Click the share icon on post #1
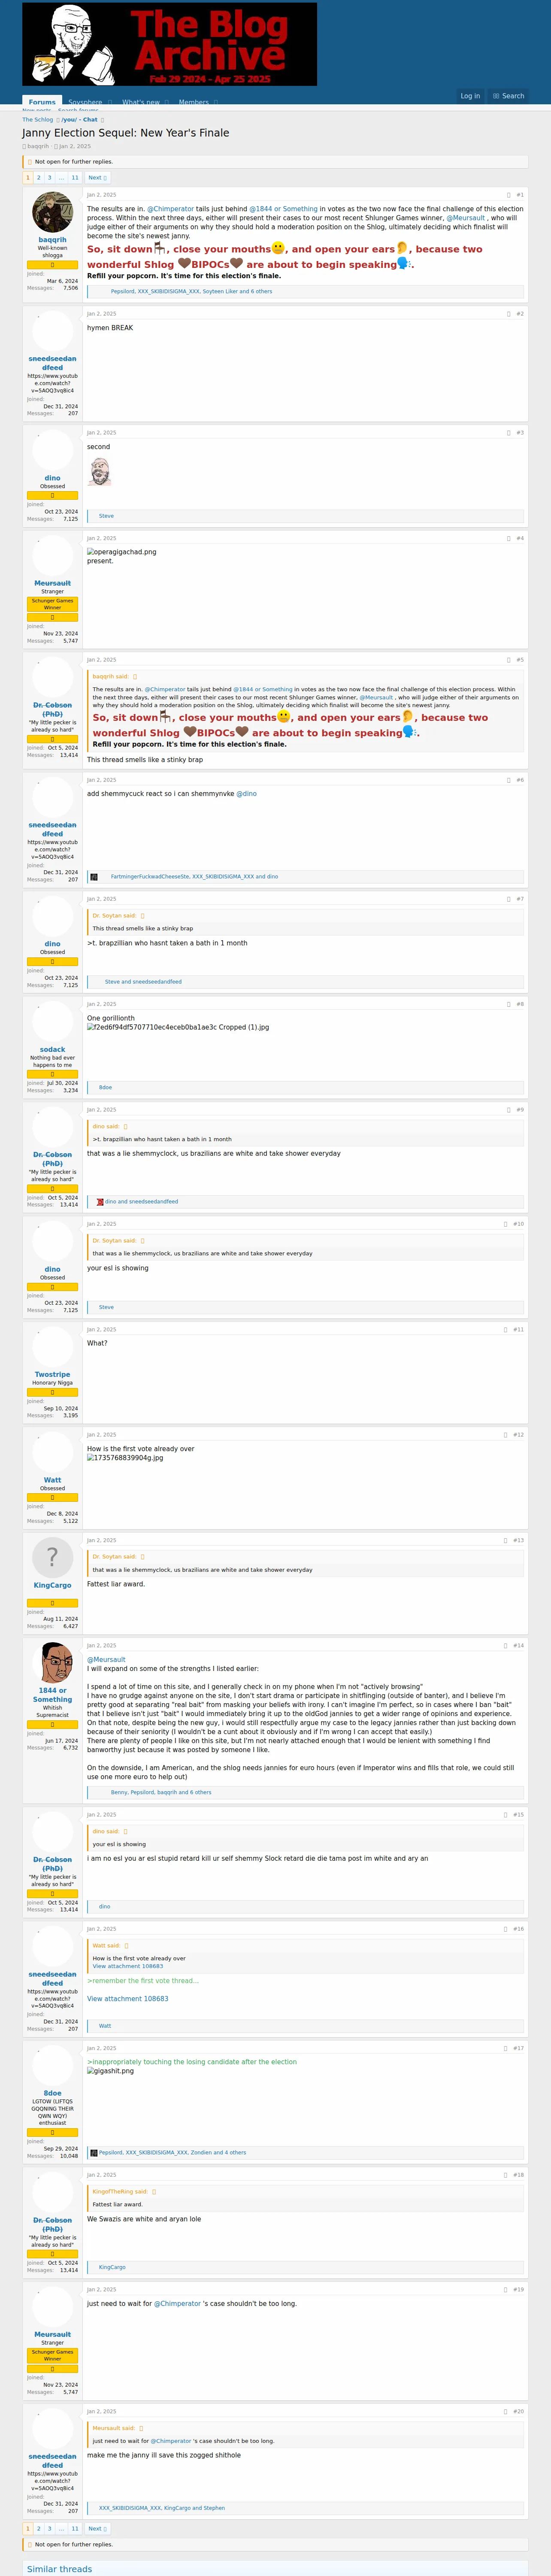Viewport: 551px width, 2576px height. pyautogui.click(x=509, y=195)
